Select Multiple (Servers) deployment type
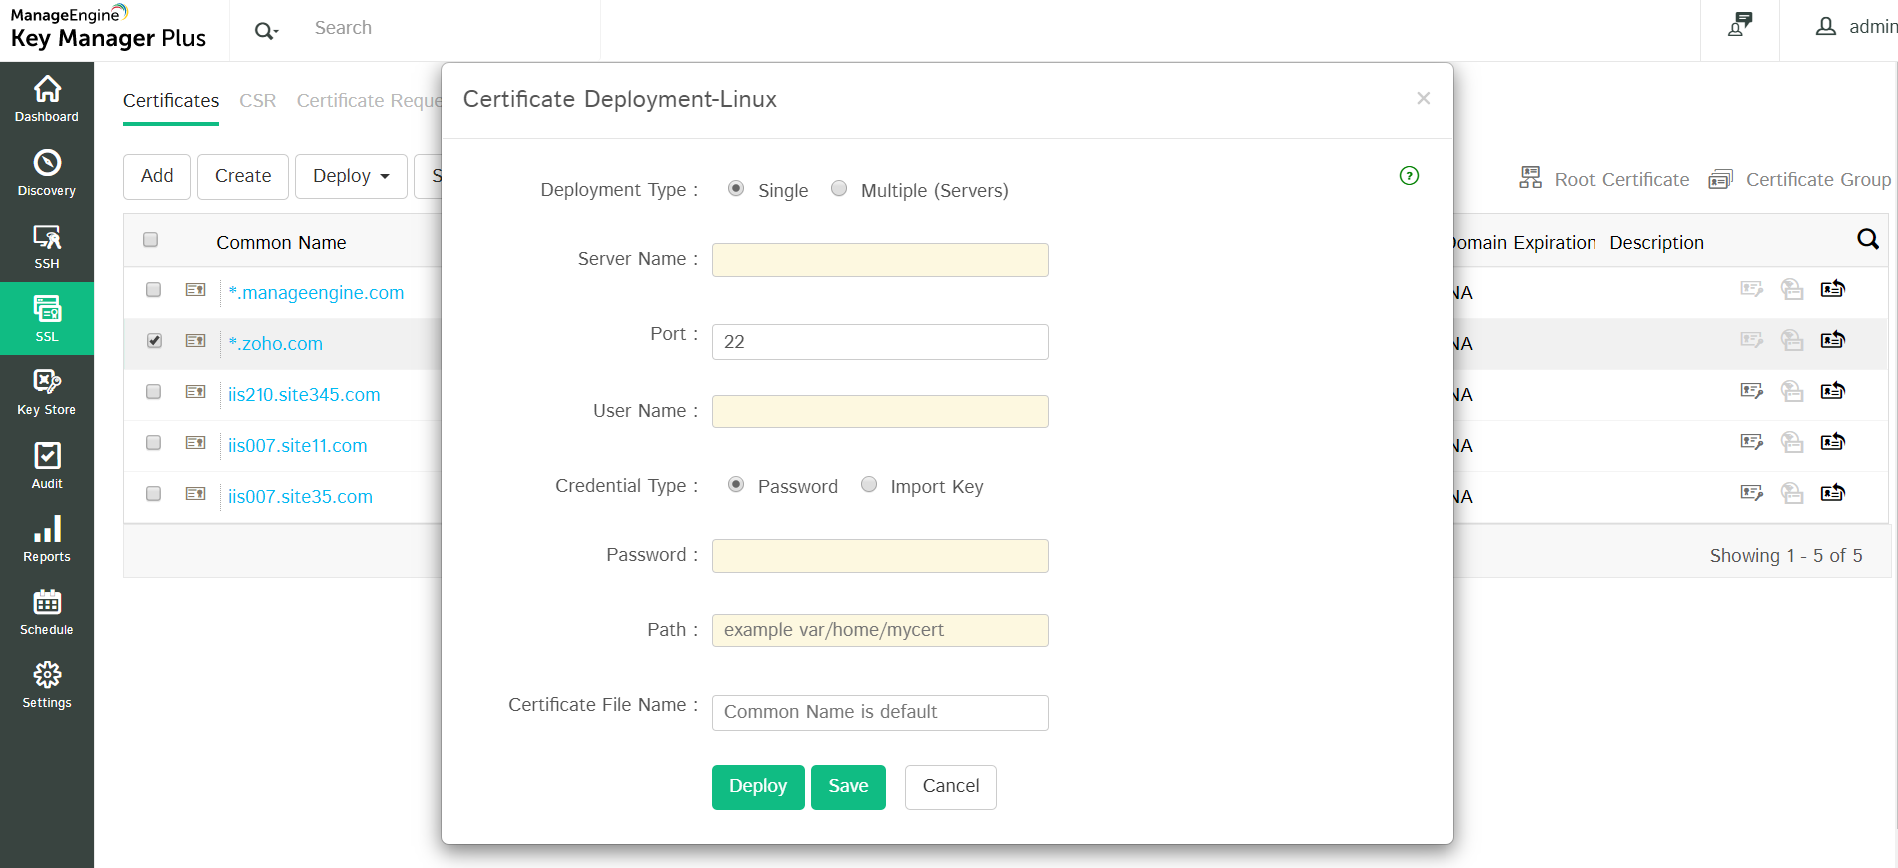Image resolution: width=1898 pixels, height=868 pixels. tap(839, 189)
